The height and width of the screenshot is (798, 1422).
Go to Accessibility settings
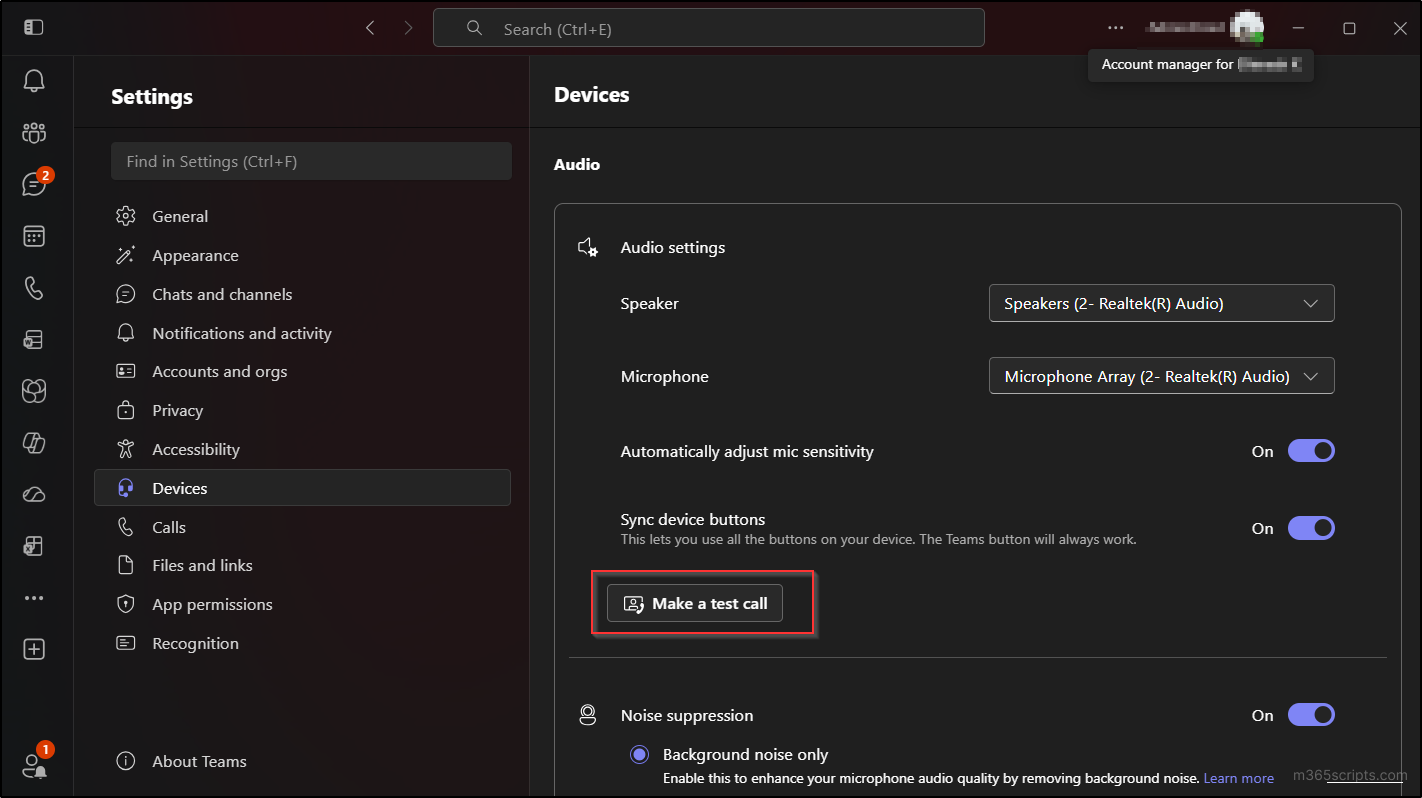pos(302,449)
